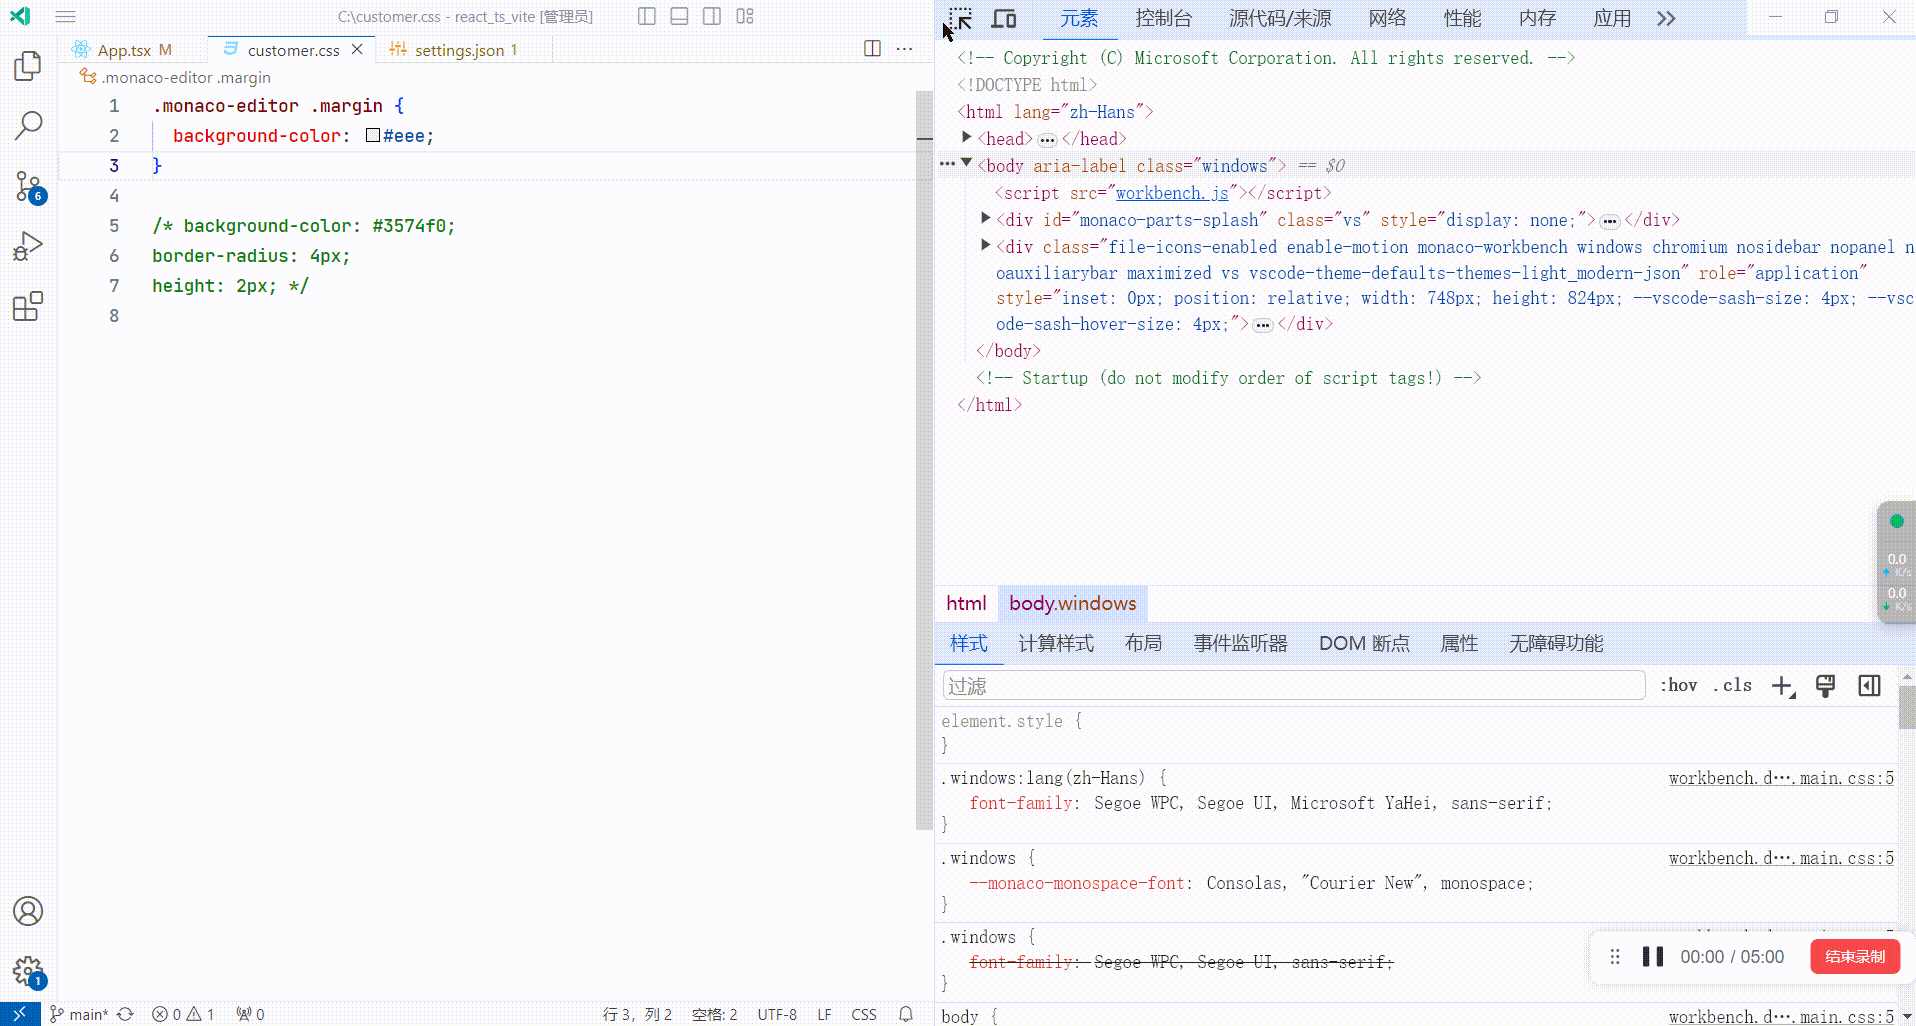Pause the screen recording
The image size is (1916, 1026).
click(x=1653, y=957)
